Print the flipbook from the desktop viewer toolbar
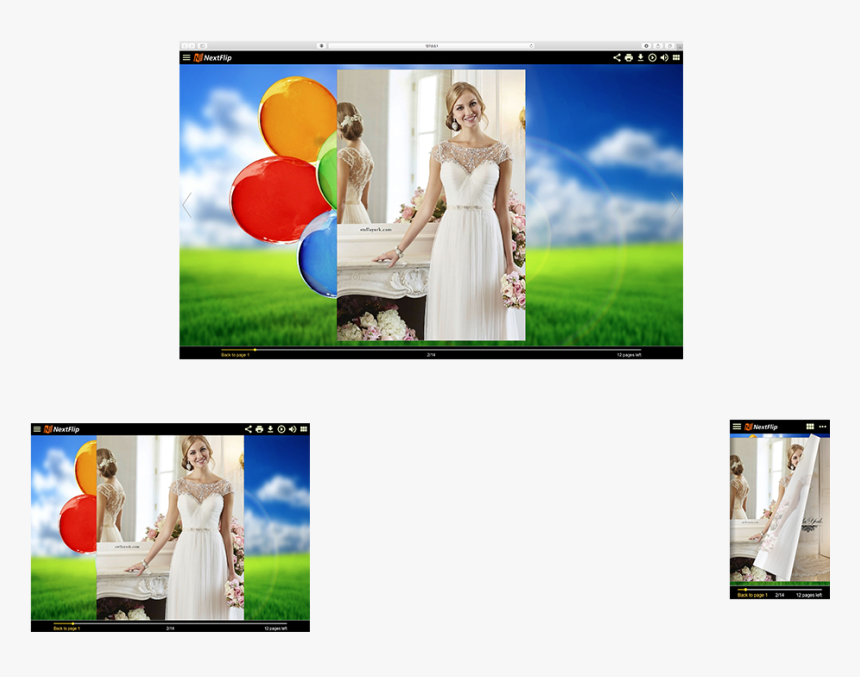The width and height of the screenshot is (860, 677). coord(629,58)
